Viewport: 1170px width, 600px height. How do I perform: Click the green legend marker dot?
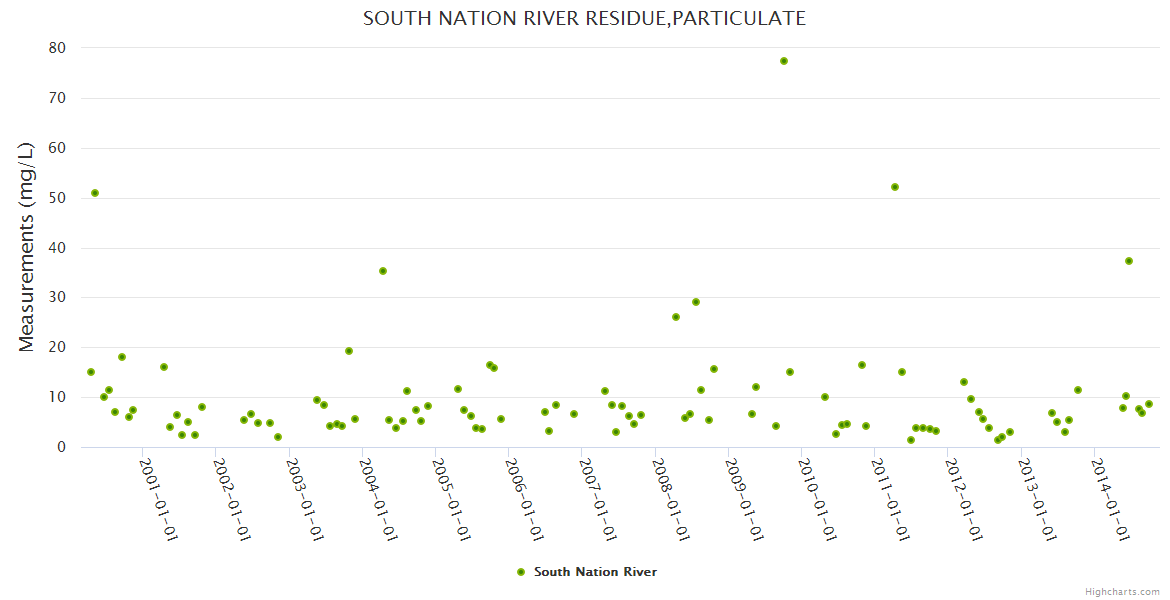point(520,572)
